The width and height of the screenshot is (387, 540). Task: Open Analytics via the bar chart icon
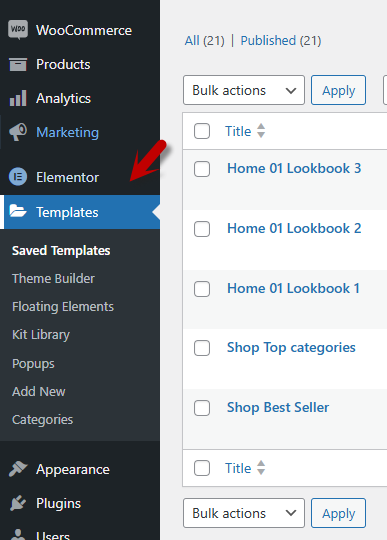[x=18, y=98]
